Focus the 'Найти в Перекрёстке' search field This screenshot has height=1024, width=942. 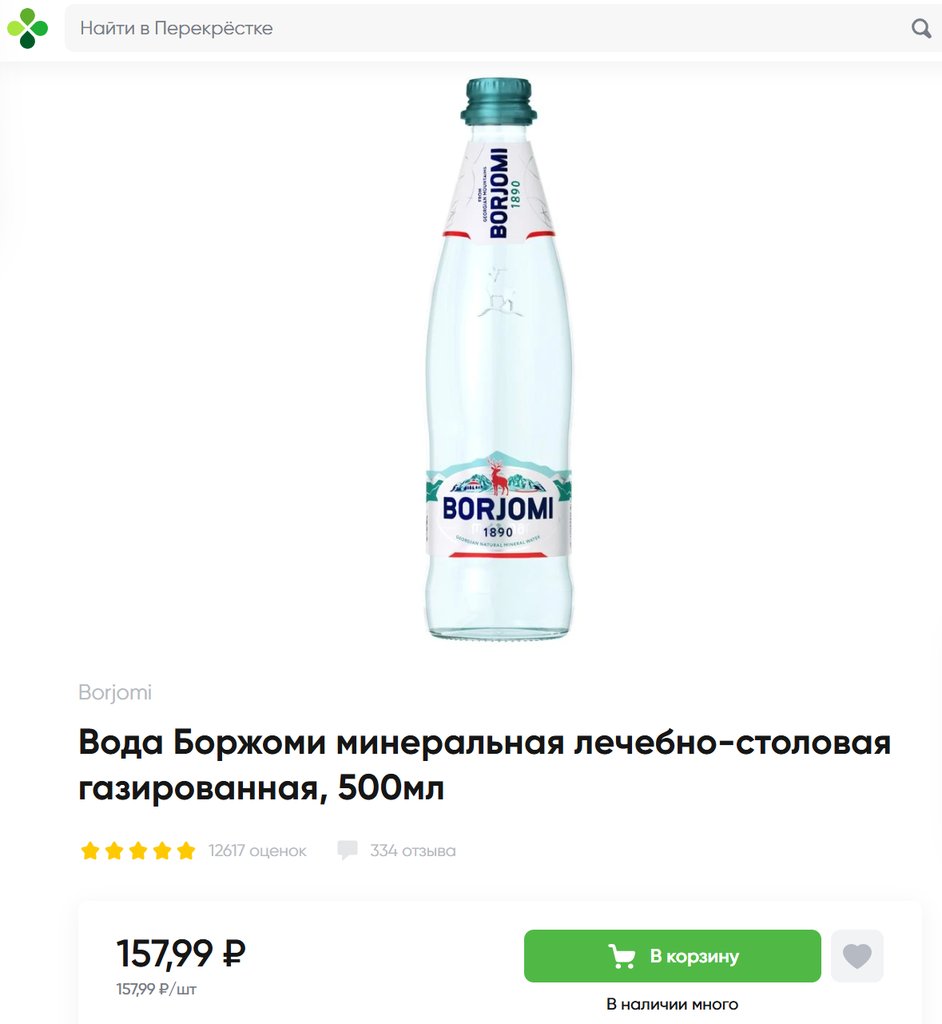503,28
